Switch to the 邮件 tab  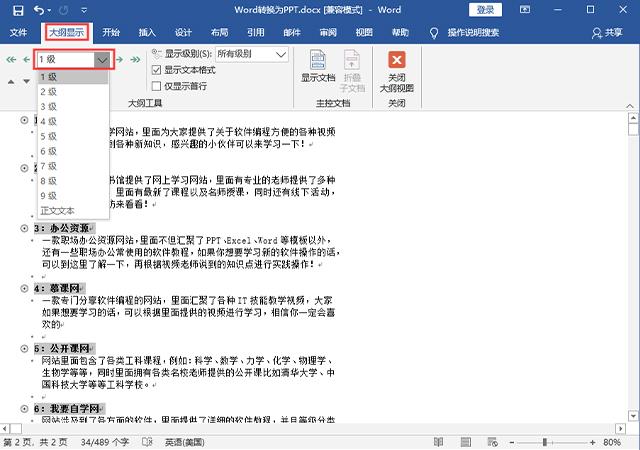click(x=292, y=32)
